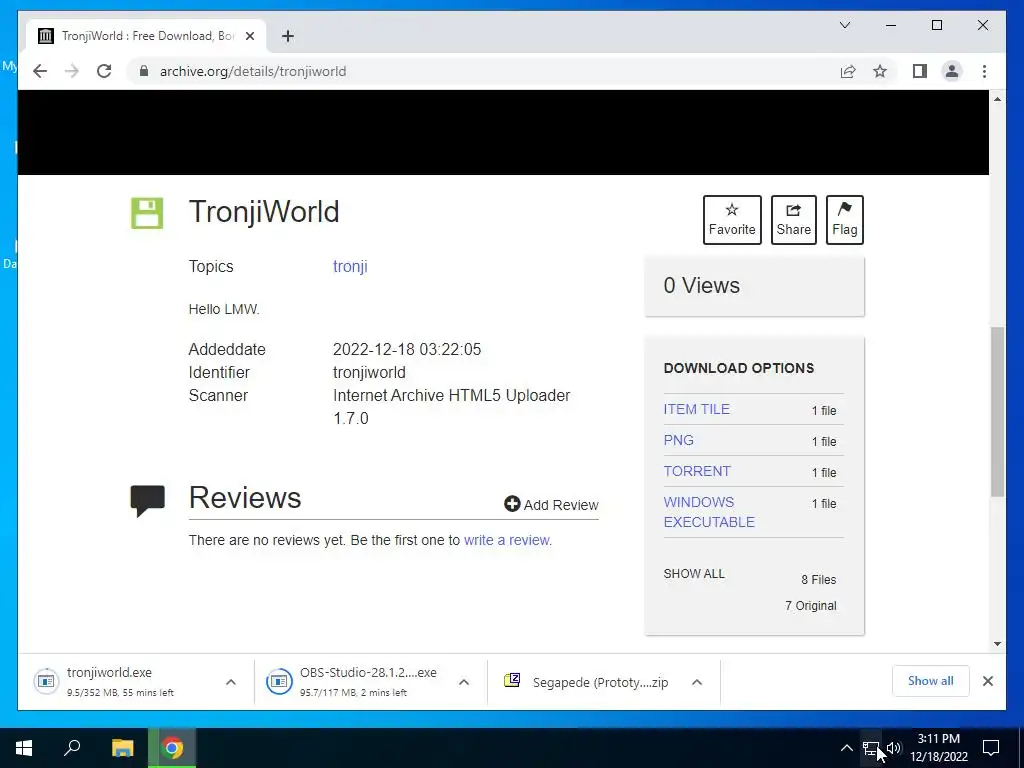Click the 'Hello LMW.' description text

[223, 309]
